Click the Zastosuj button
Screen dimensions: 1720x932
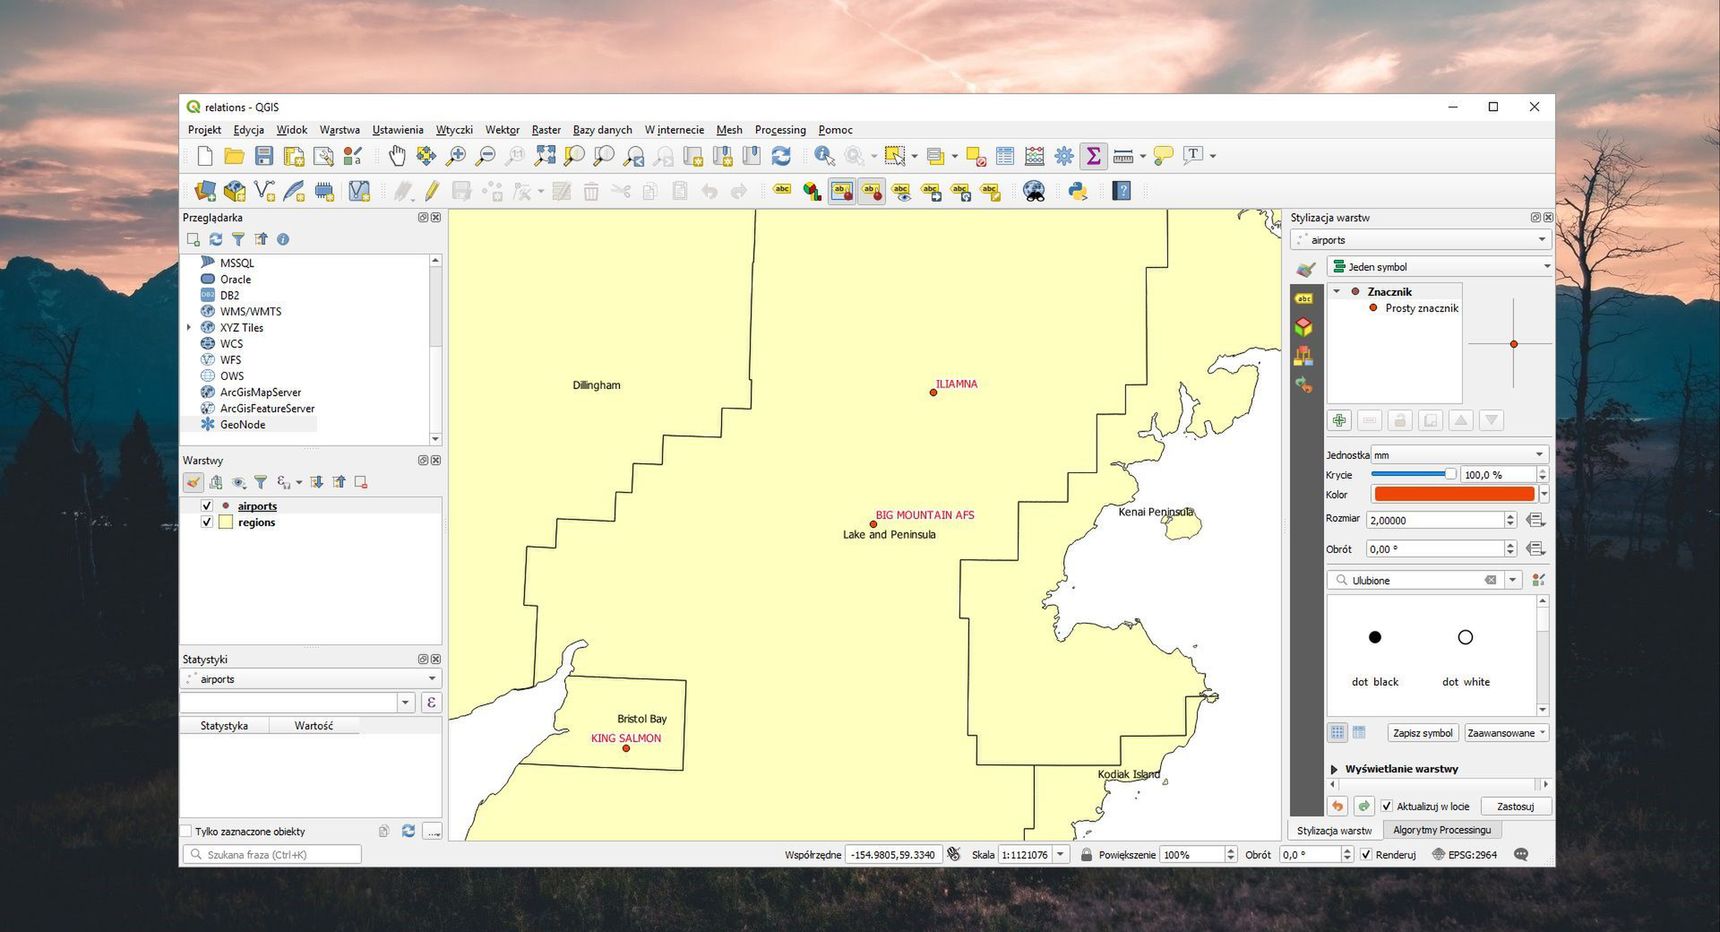click(x=1515, y=806)
